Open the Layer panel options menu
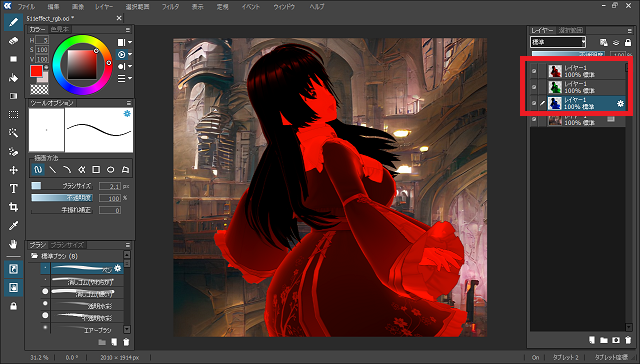This screenshot has height=364, width=640. coord(629,31)
